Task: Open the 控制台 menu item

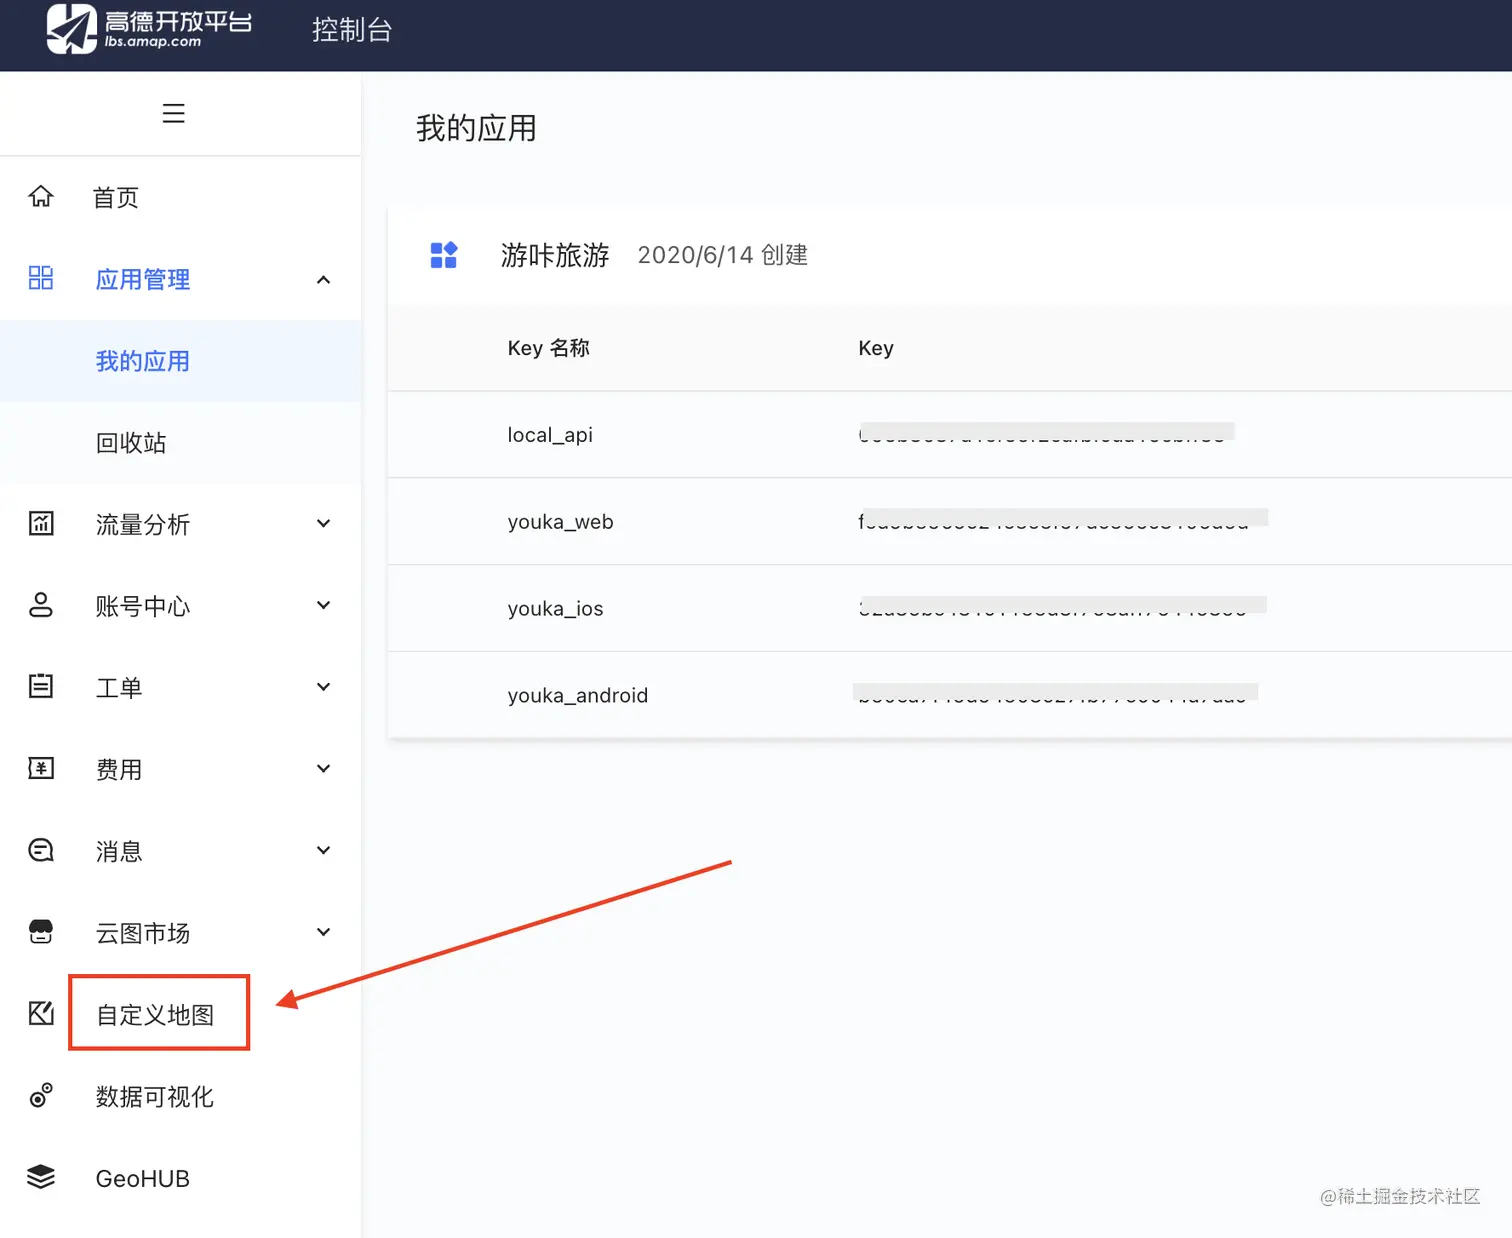Action: (x=352, y=31)
